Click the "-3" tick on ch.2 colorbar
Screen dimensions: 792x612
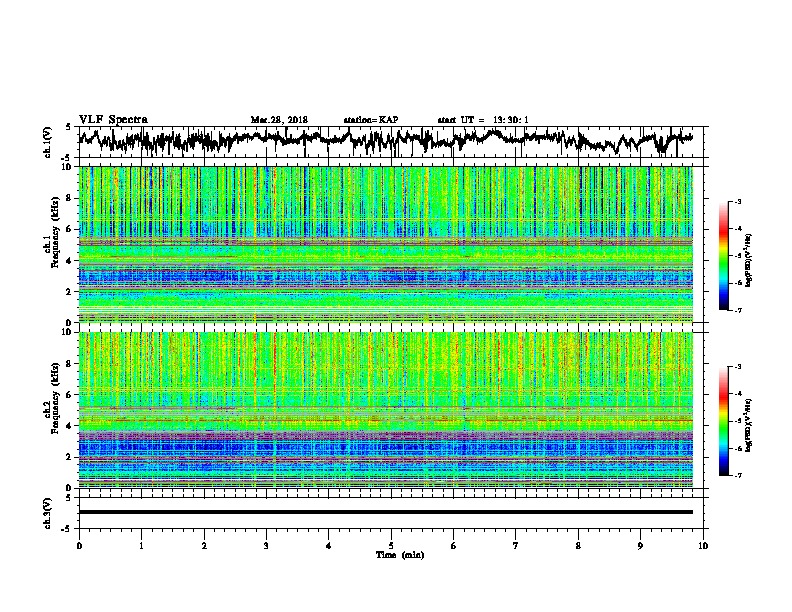(737, 366)
